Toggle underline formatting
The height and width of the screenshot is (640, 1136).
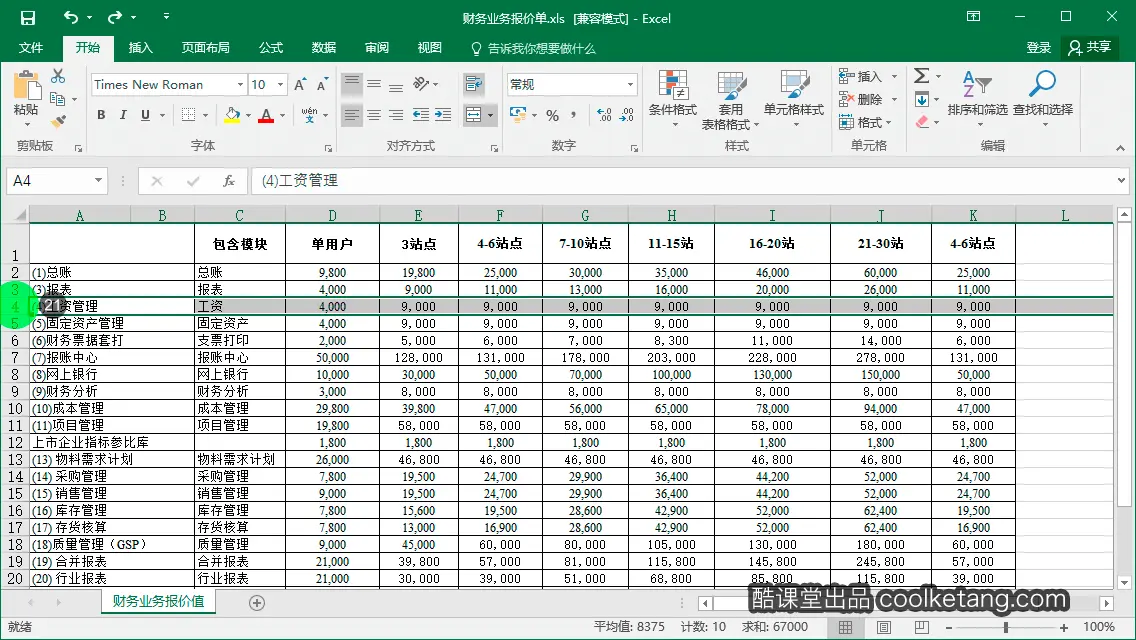[x=145, y=115]
